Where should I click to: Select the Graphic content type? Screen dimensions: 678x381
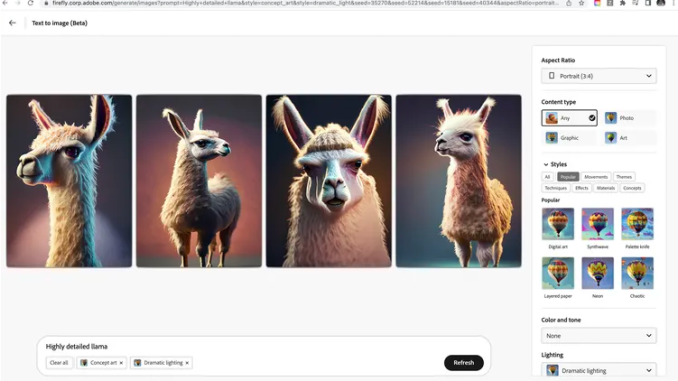[569, 138]
